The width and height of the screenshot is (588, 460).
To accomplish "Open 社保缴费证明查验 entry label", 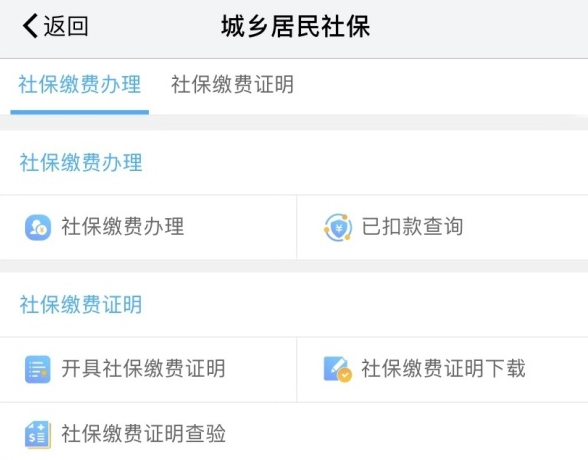I will (143, 434).
